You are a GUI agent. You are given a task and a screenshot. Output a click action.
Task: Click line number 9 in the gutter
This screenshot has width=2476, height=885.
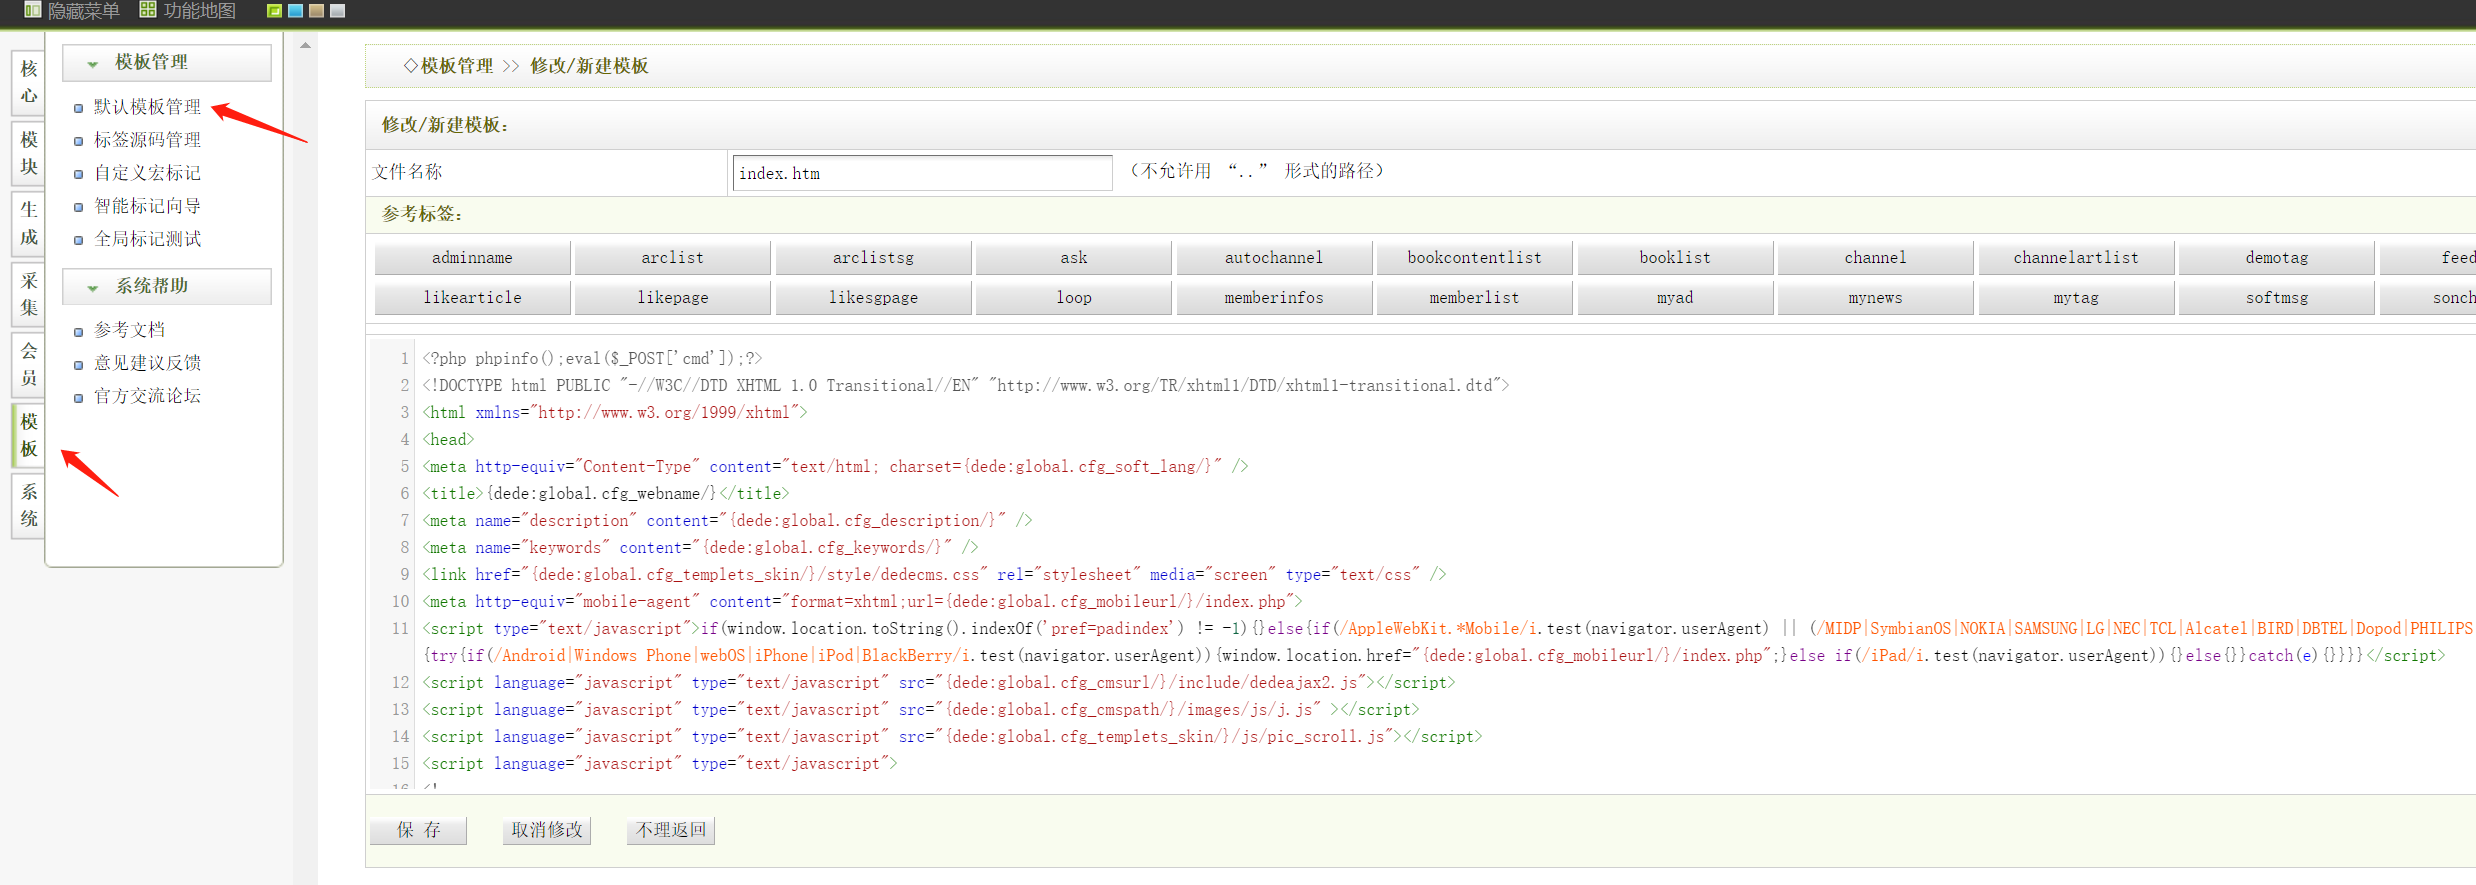point(404,574)
